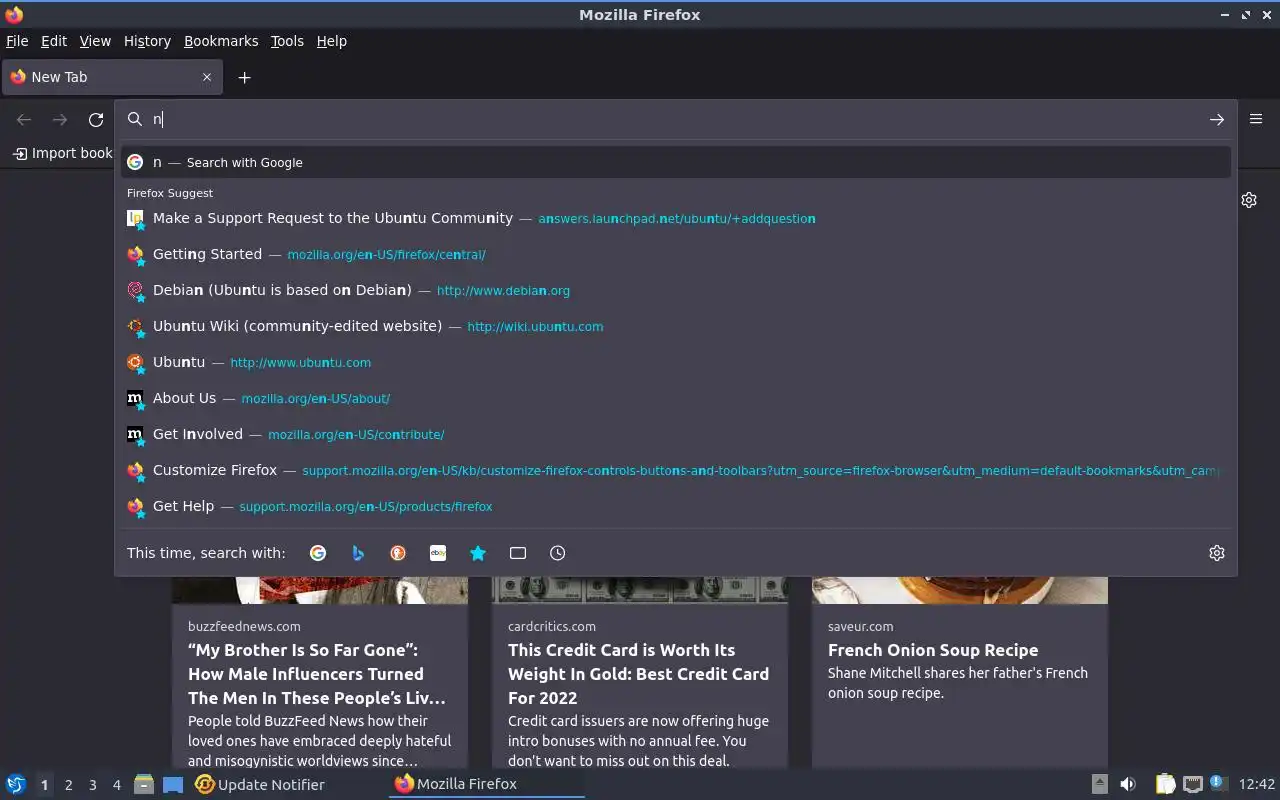This screenshot has height=800, width=1280.
Task: Open the Edit menu
Action: point(54,41)
